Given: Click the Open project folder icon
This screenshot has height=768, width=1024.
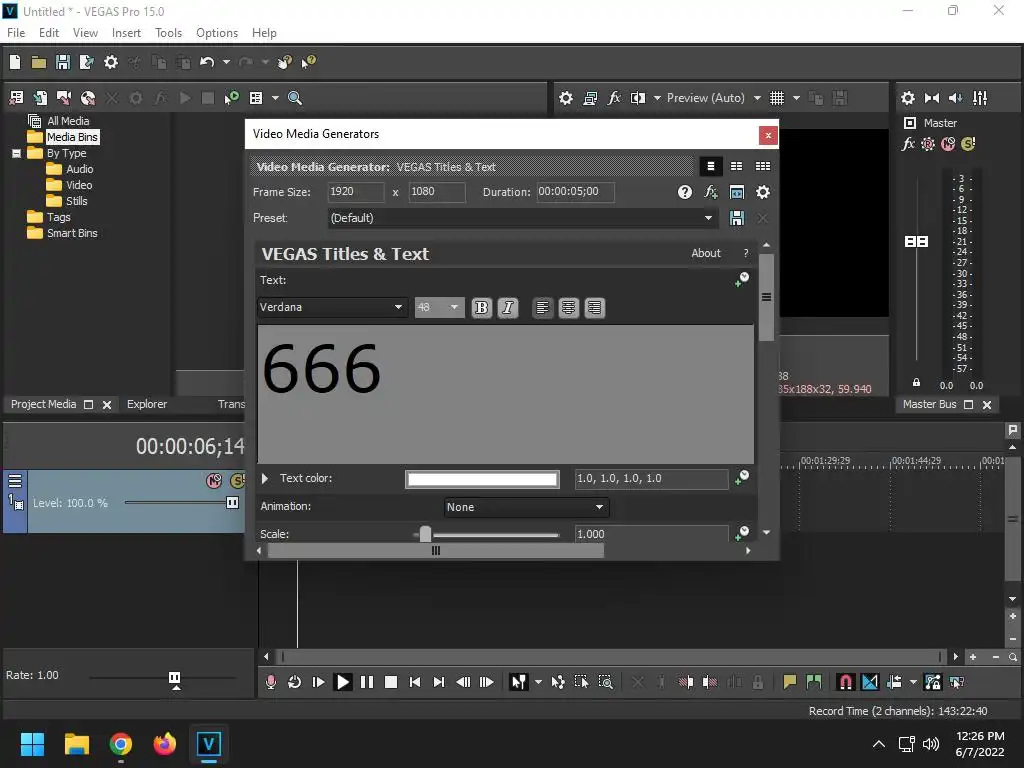Looking at the screenshot, I should (x=39, y=62).
